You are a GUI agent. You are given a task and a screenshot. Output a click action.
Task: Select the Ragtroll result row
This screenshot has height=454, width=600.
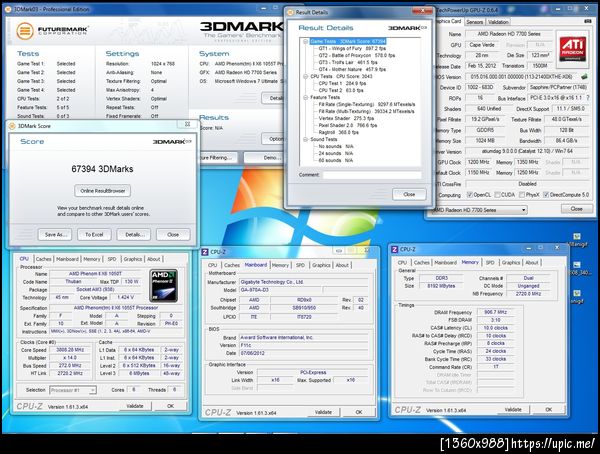pyautogui.click(x=338, y=132)
